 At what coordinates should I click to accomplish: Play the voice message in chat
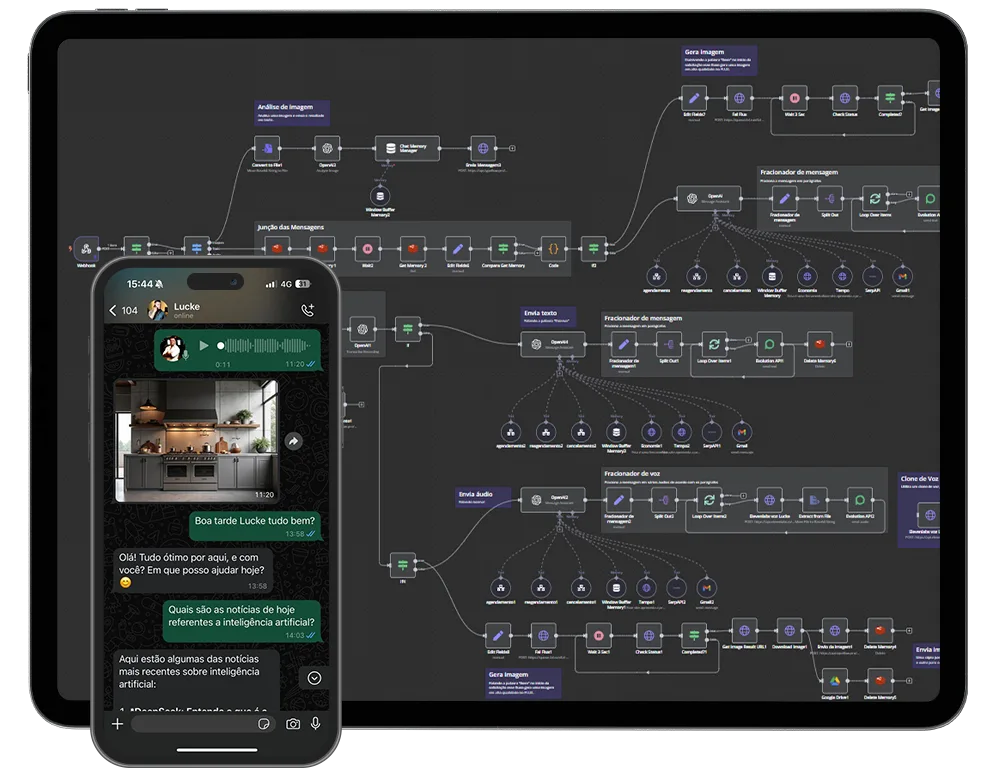(x=205, y=346)
